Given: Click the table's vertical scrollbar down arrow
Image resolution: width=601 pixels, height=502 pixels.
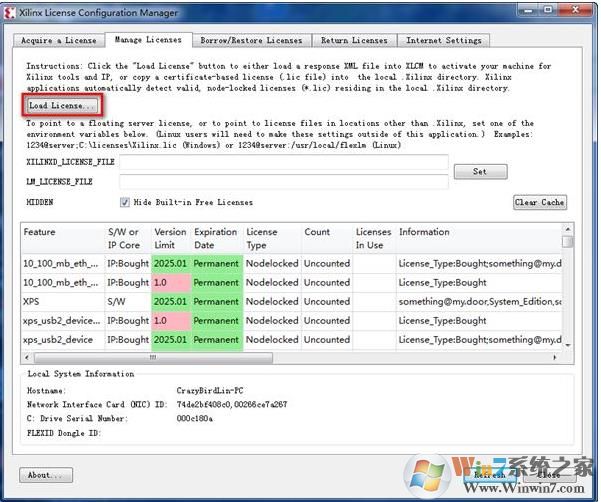Looking at the screenshot, I should [x=568, y=345].
